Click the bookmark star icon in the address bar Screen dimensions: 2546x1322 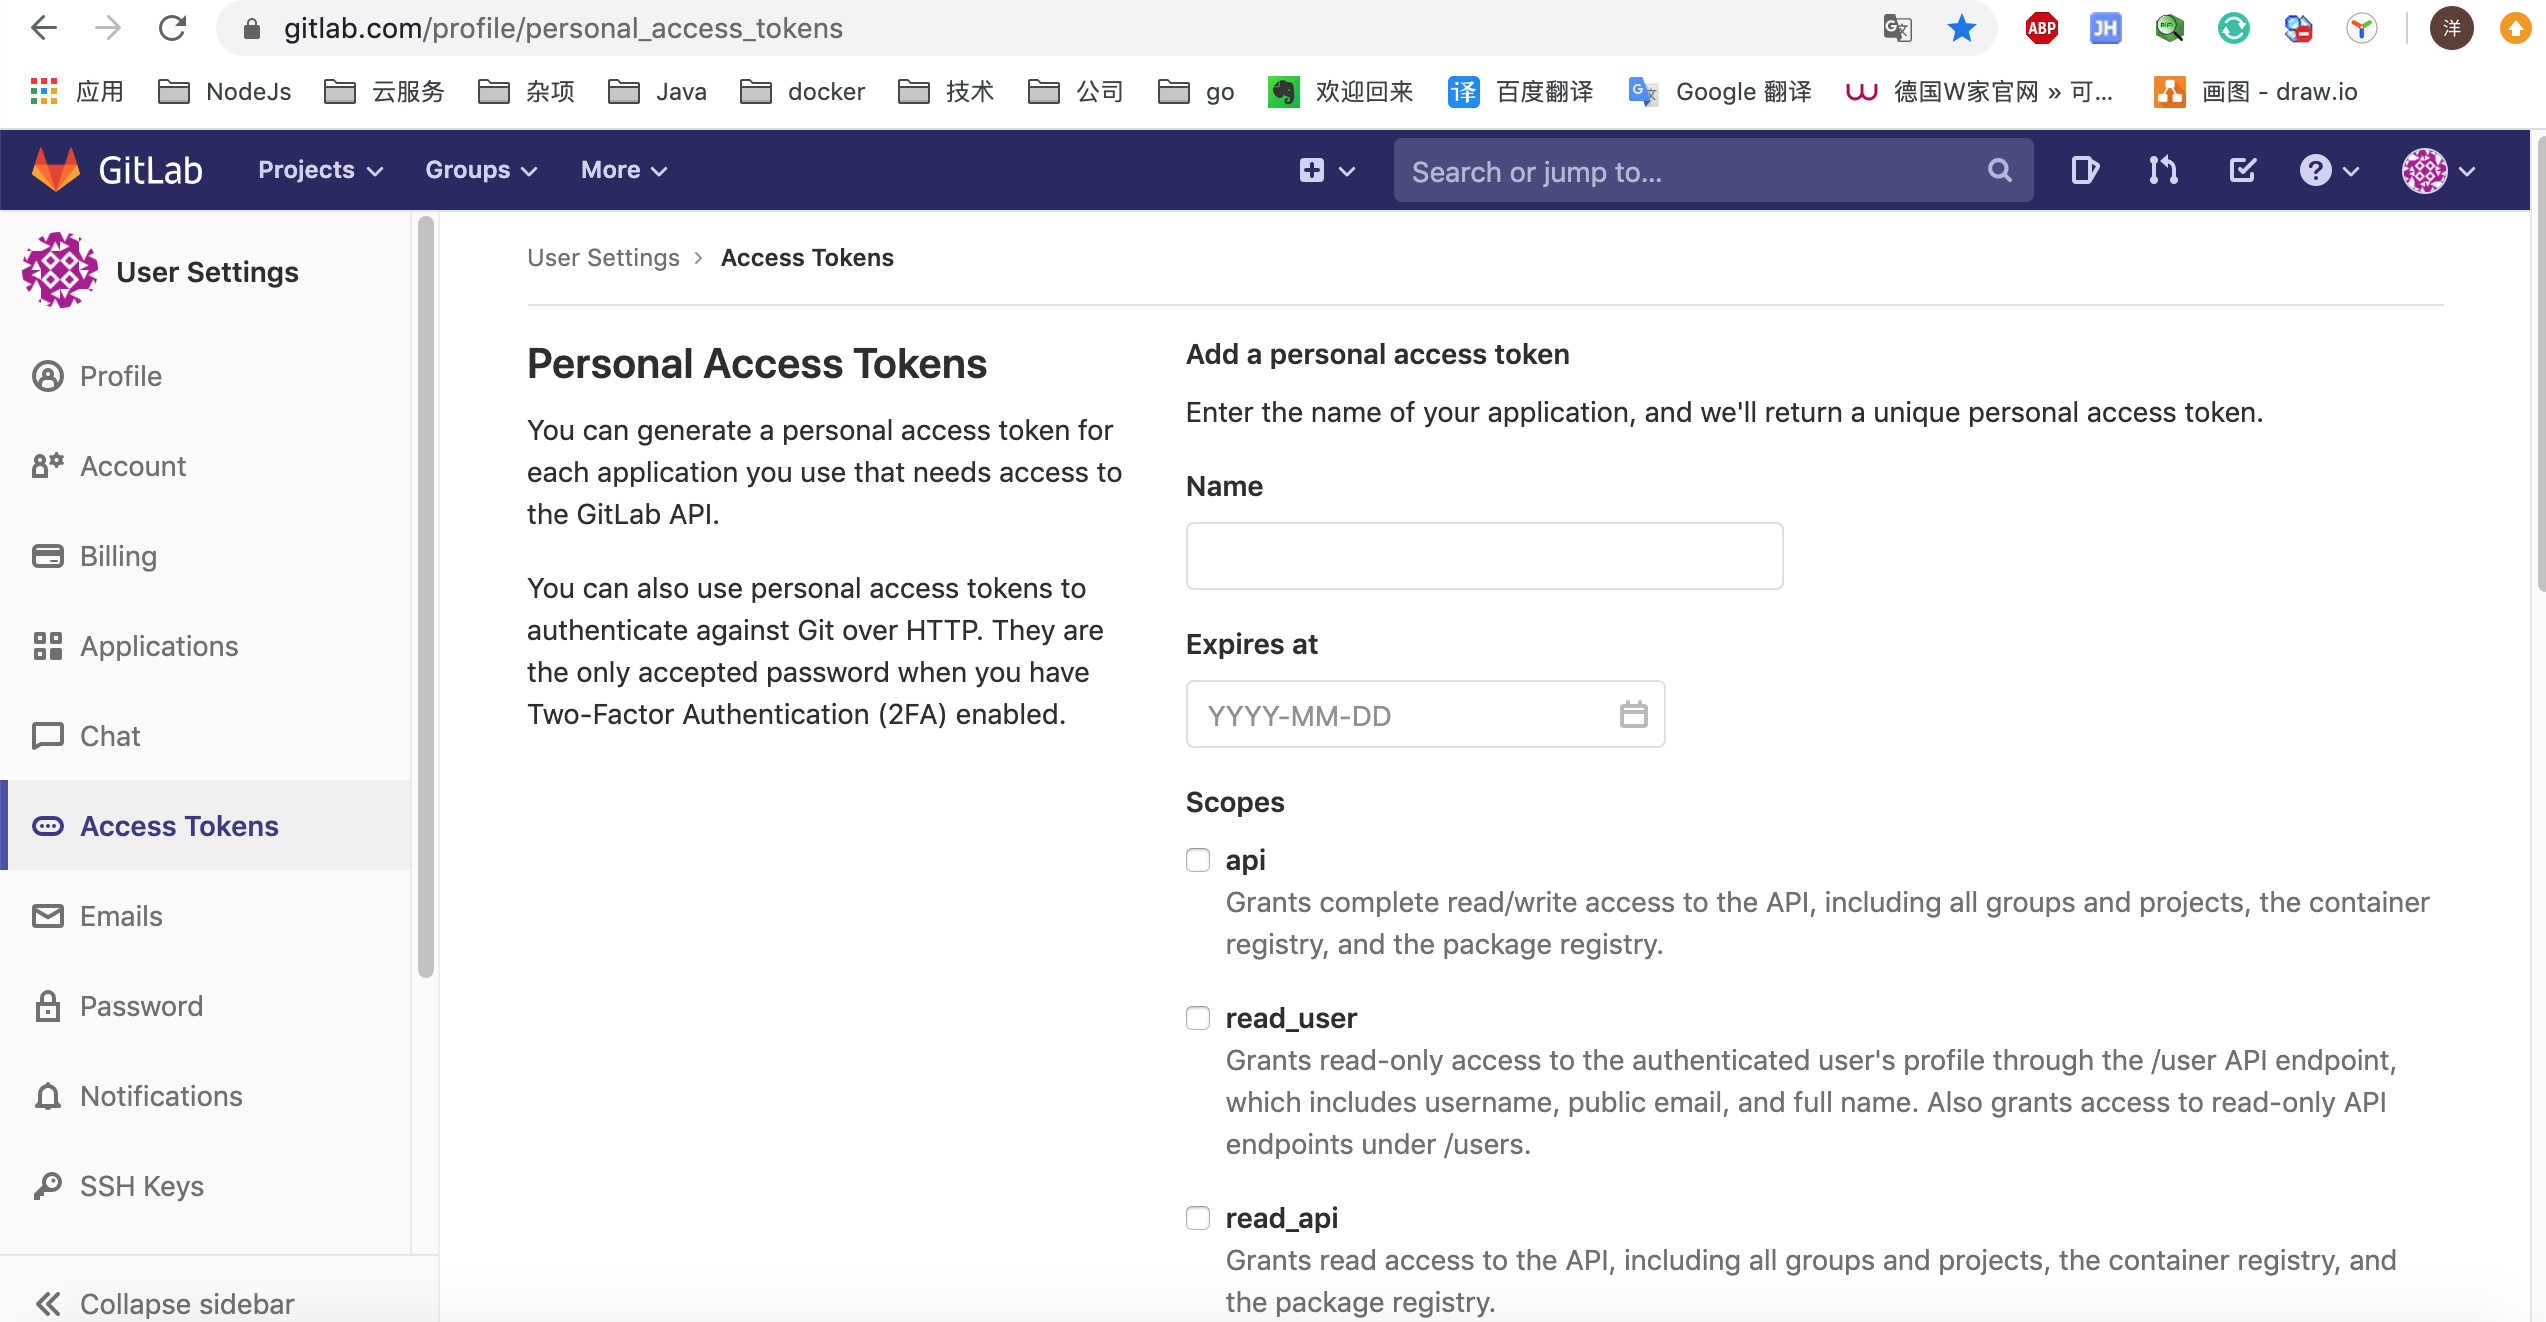coord(1961,28)
